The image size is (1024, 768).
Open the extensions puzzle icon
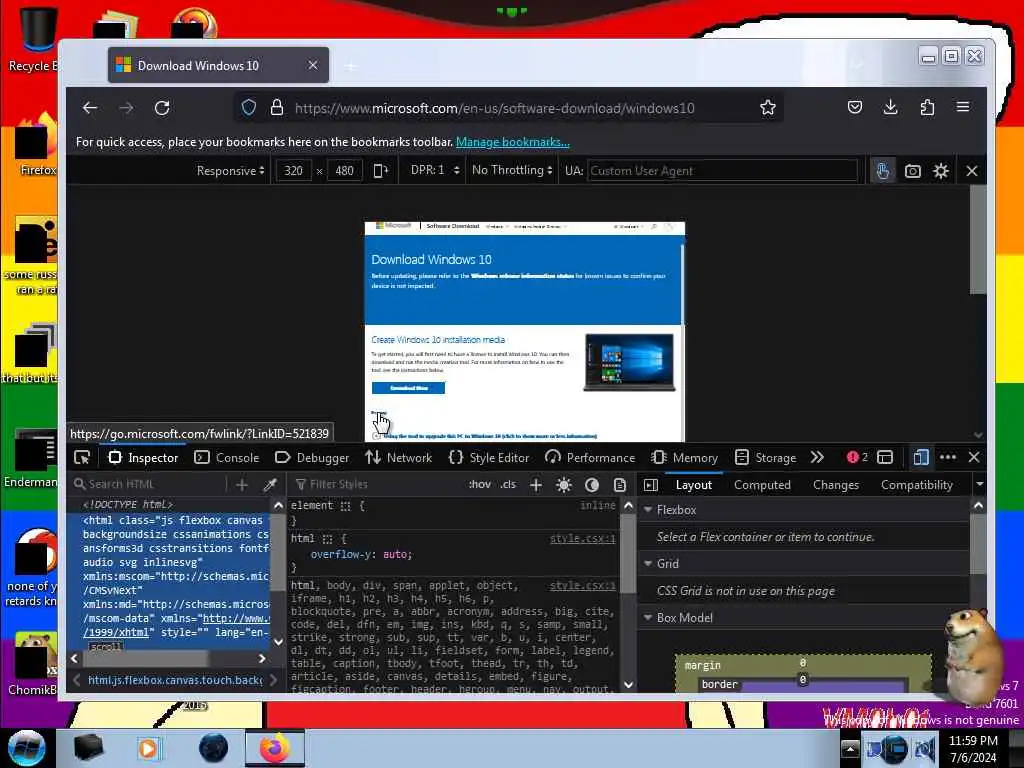(x=927, y=108)
